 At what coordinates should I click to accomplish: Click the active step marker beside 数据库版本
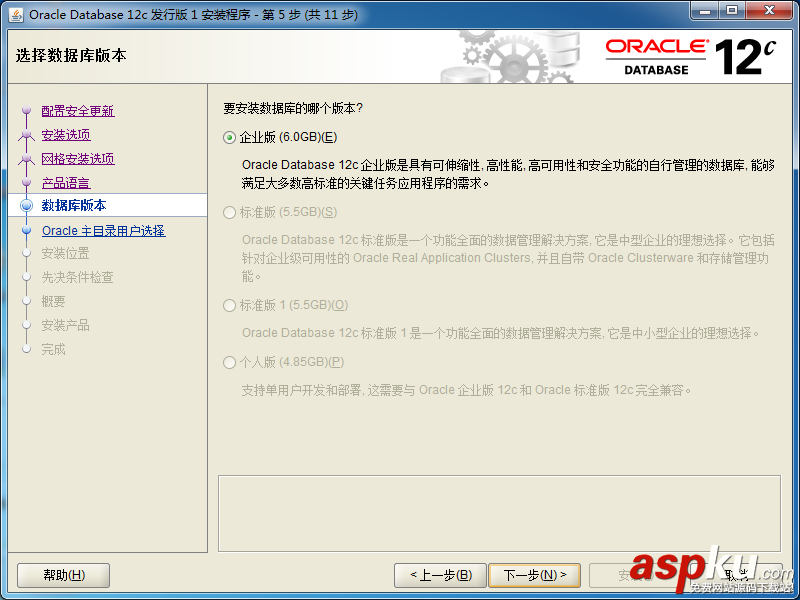tap(27, 206)
